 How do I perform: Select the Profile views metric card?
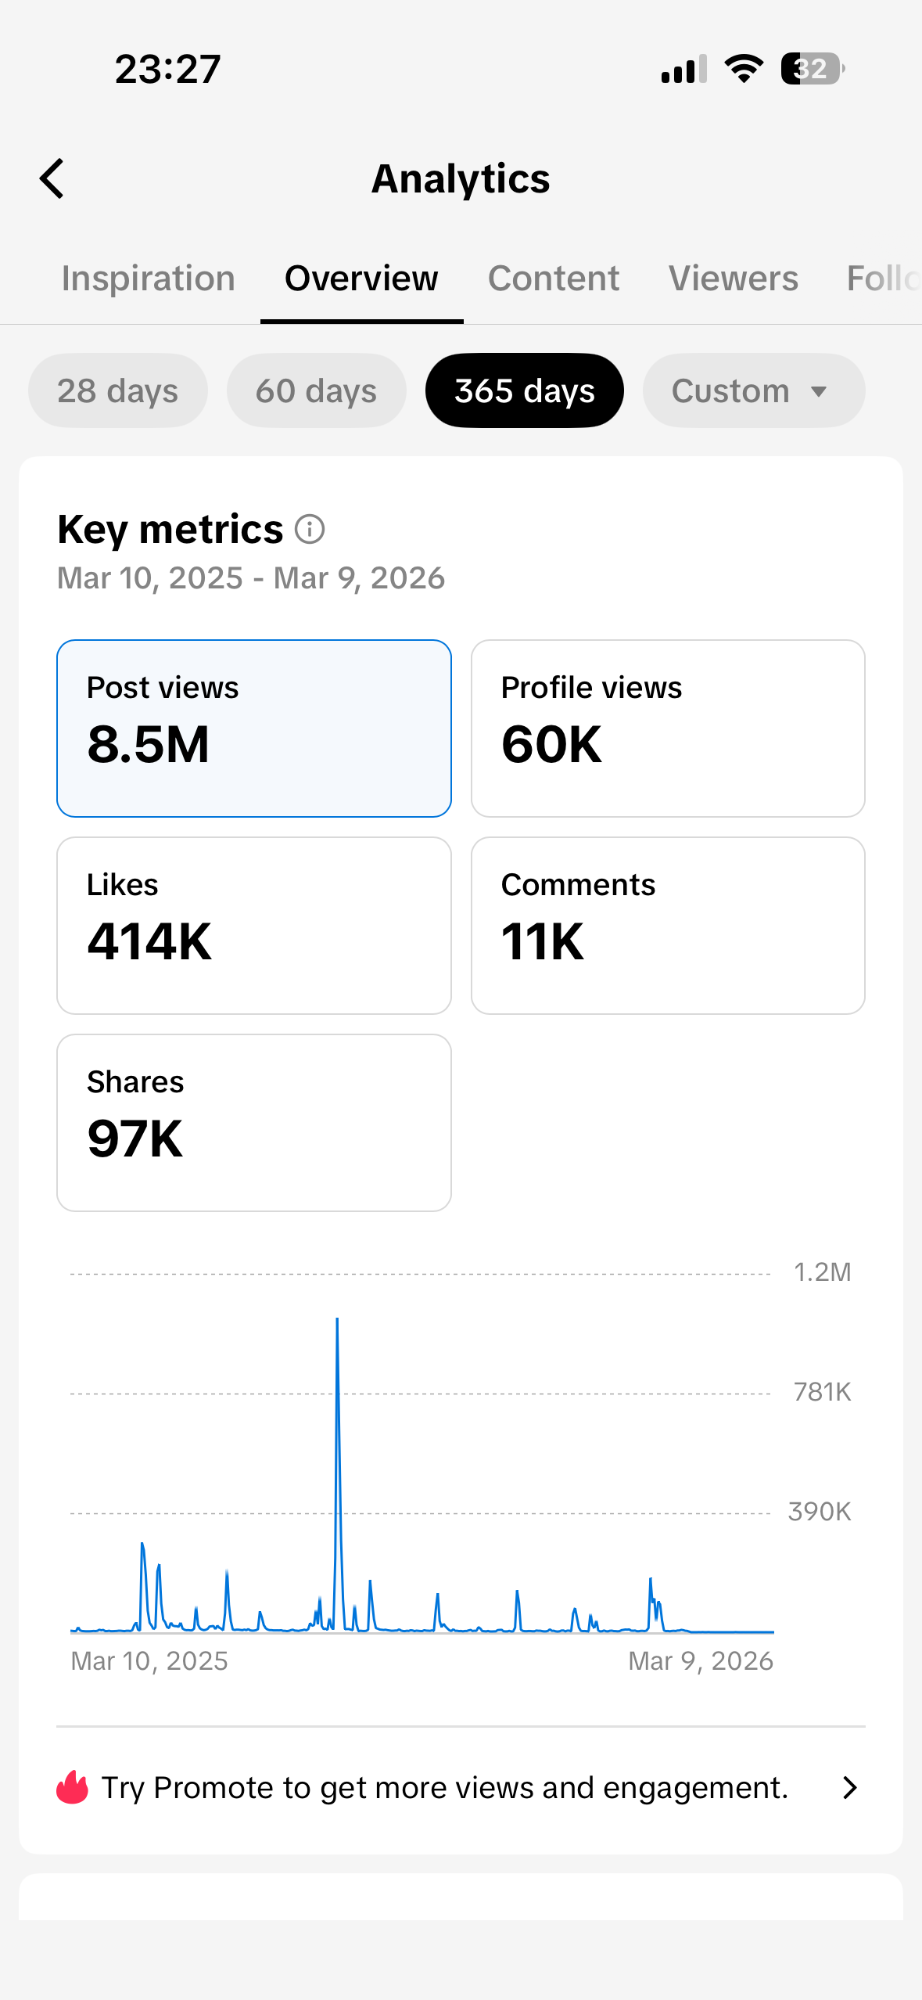(x=668, y=728)
